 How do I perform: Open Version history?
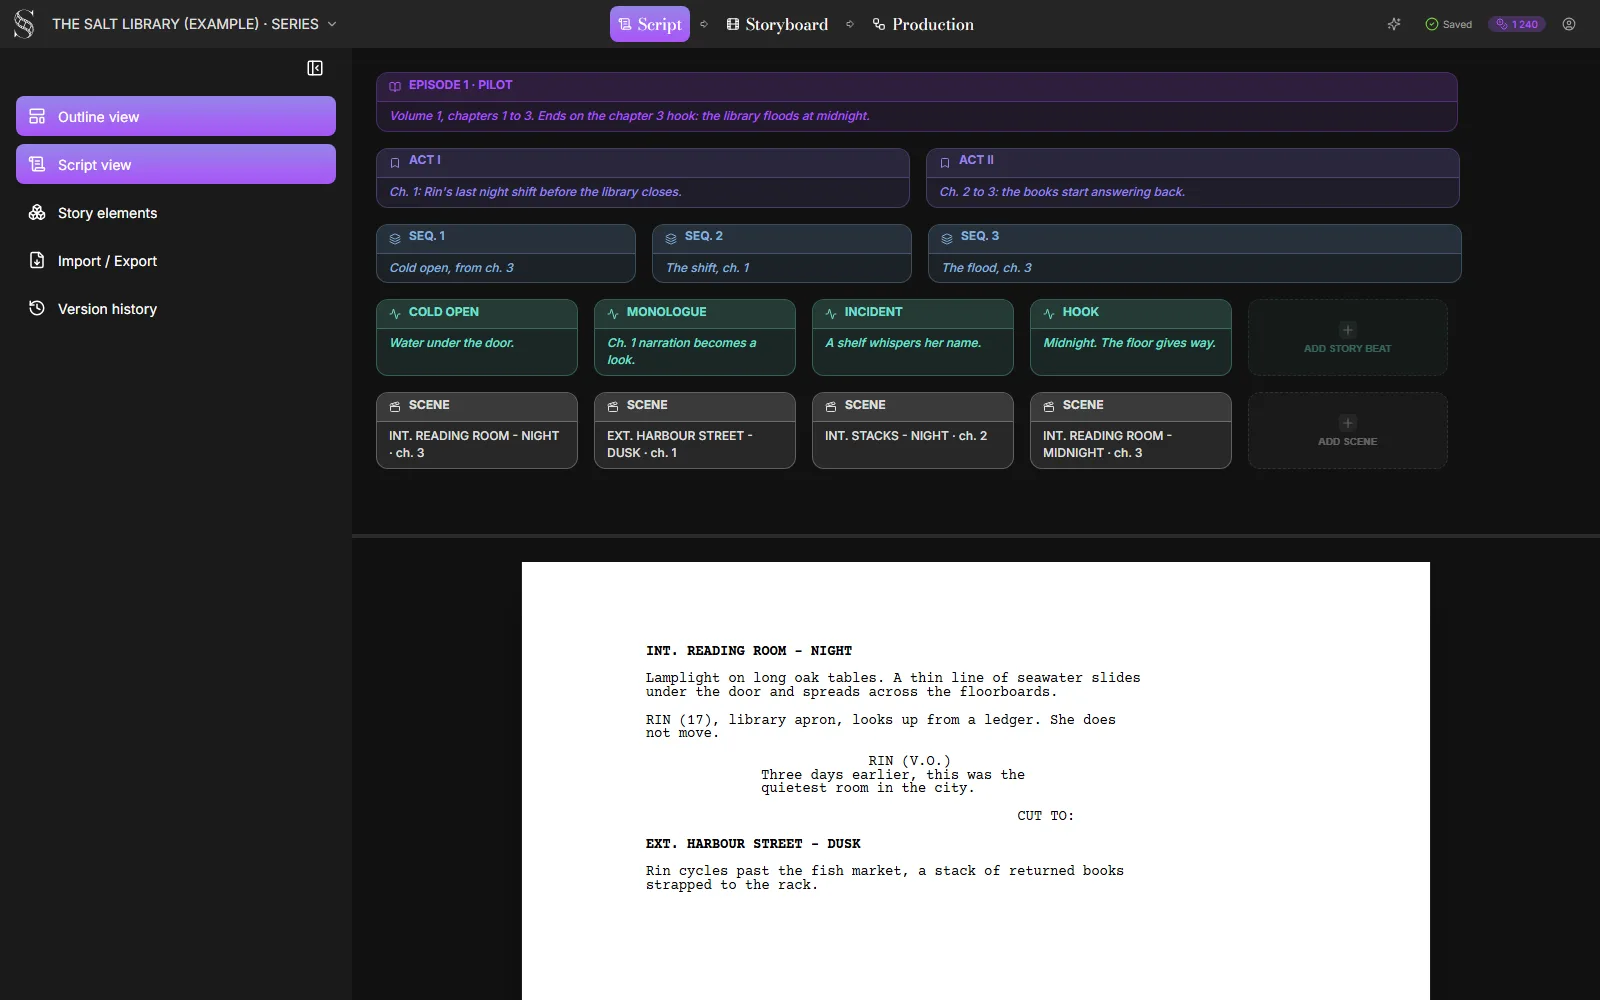click(x=176, y=308)
